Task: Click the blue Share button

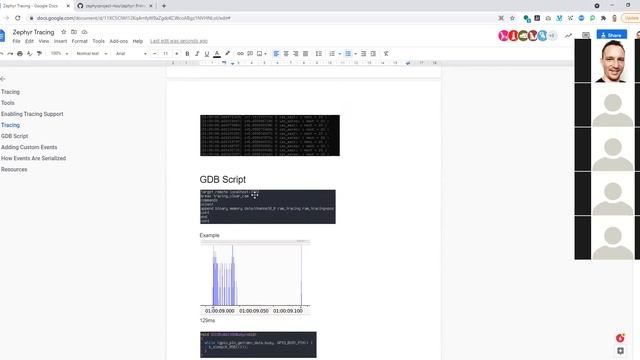Action: click(x=611, y=35)
